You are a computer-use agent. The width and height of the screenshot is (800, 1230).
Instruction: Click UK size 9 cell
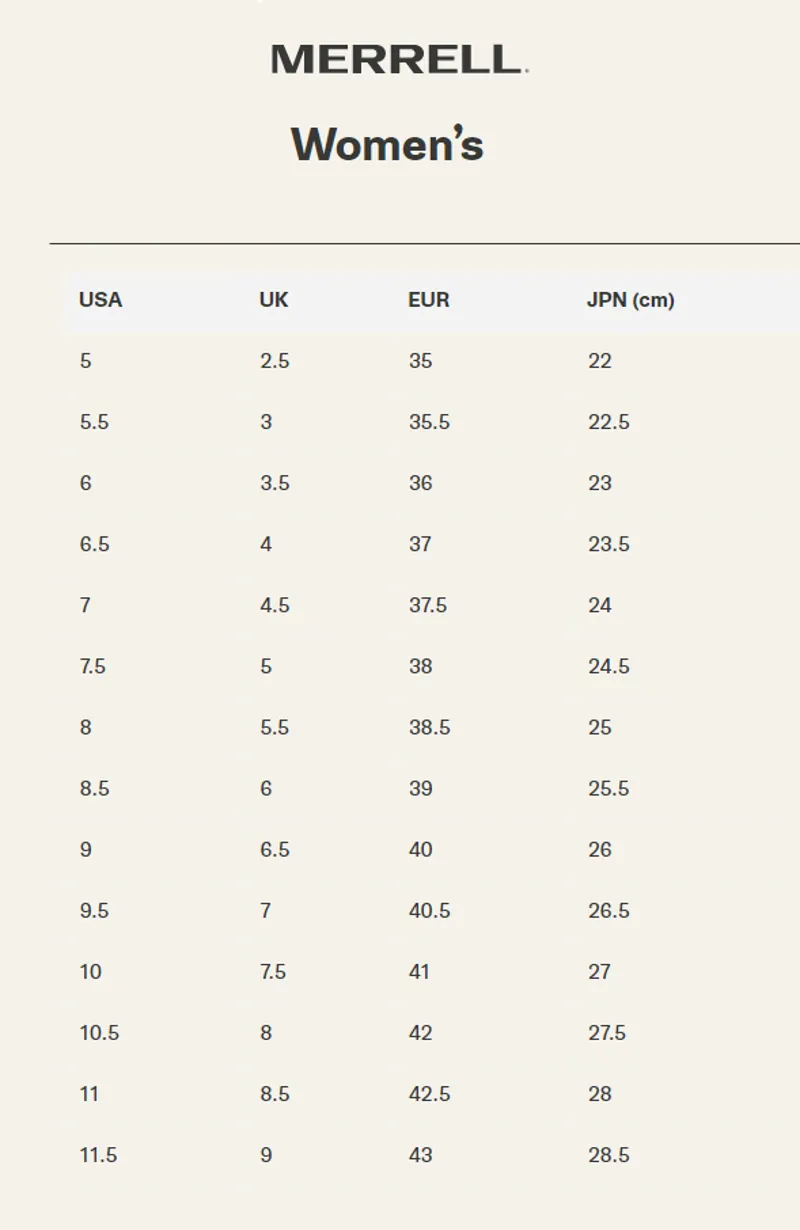[266, 1155]
